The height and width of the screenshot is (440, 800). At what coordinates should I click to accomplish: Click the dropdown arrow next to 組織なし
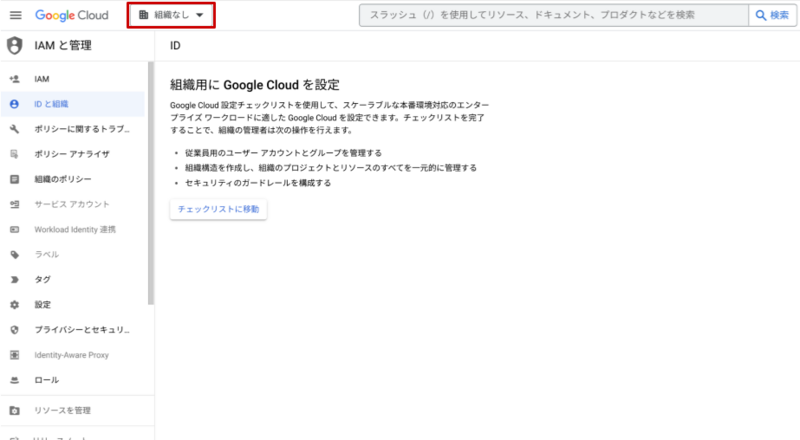tap(199, 15)
